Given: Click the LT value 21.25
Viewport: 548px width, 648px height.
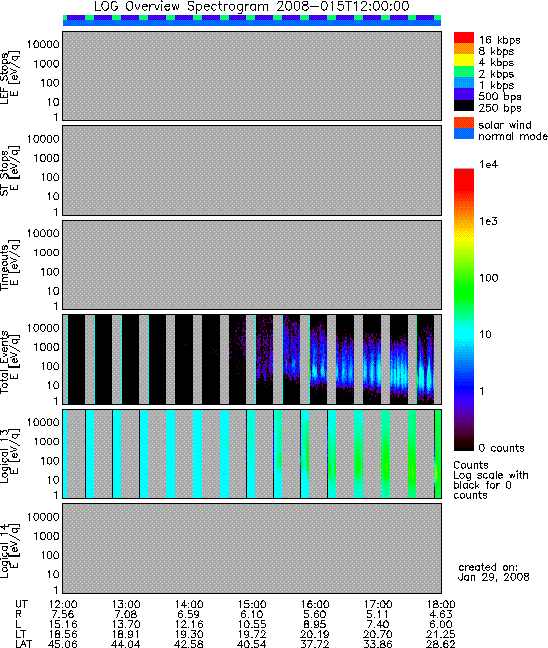Looking at the screenshot, I should [x=441, y=634].
